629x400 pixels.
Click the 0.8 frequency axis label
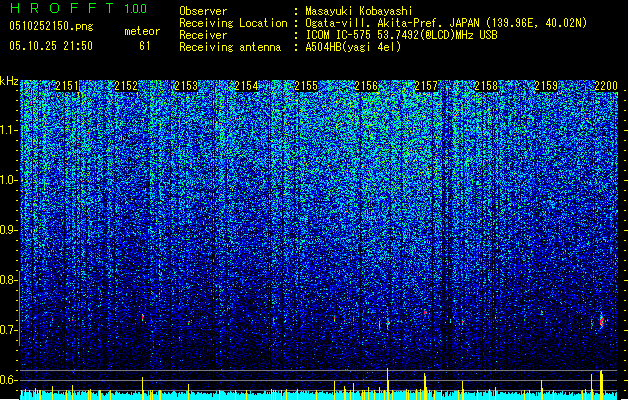tap(8, 280)
